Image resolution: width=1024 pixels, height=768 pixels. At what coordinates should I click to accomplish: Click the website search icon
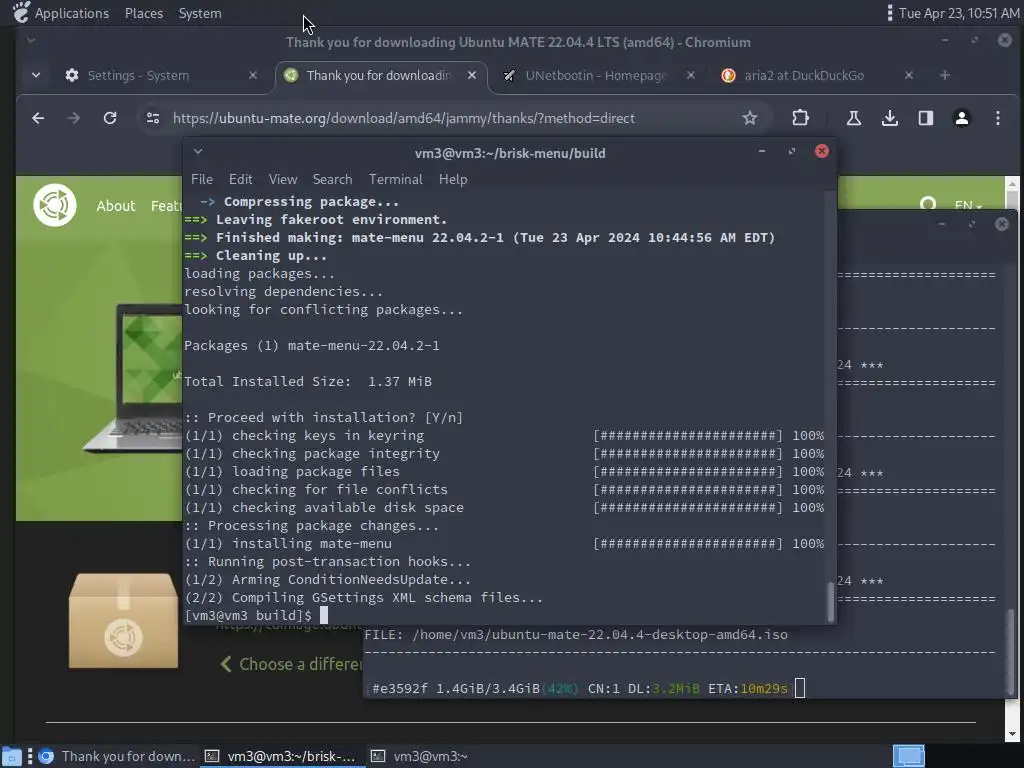[927, 203]
